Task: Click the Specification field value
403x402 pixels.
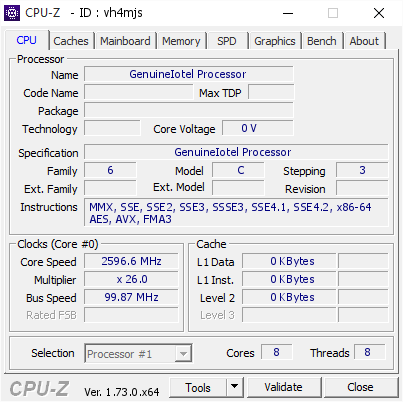Action: pyautogui.click(x=236, y=152)
